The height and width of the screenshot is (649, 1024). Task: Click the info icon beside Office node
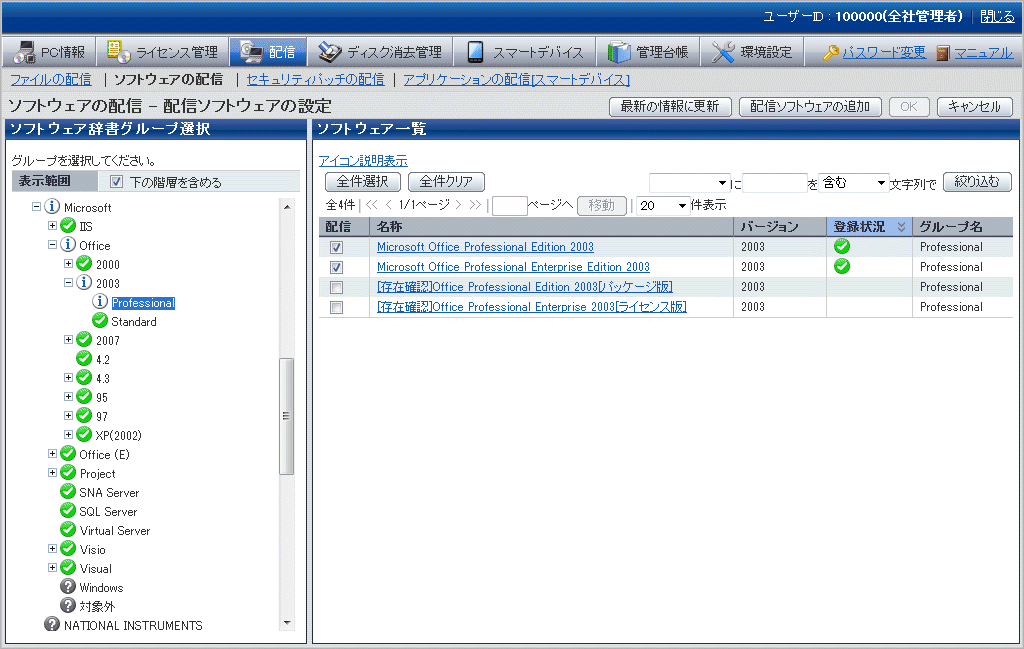(68, 245)
